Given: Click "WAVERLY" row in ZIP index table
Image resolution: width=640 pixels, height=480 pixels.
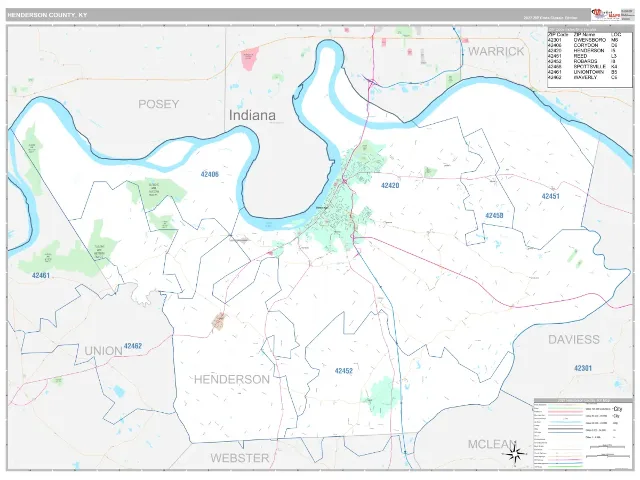Looking at the screenshot, I should [x=583, y=77].
